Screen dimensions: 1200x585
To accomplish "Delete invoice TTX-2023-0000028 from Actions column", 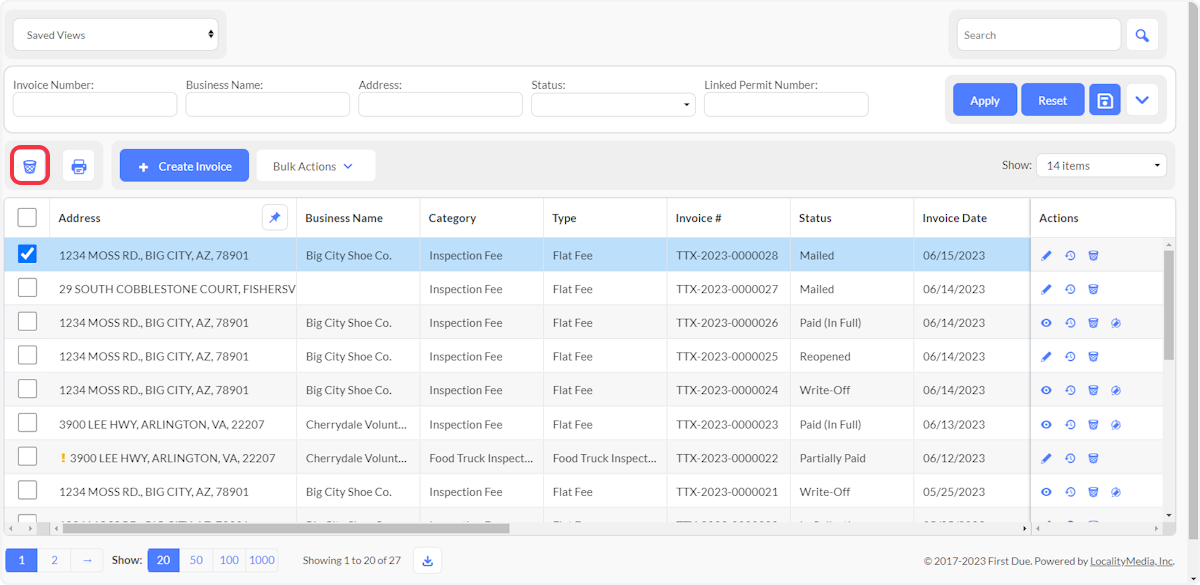I will pyautogui.click(x=1093, y=256).
